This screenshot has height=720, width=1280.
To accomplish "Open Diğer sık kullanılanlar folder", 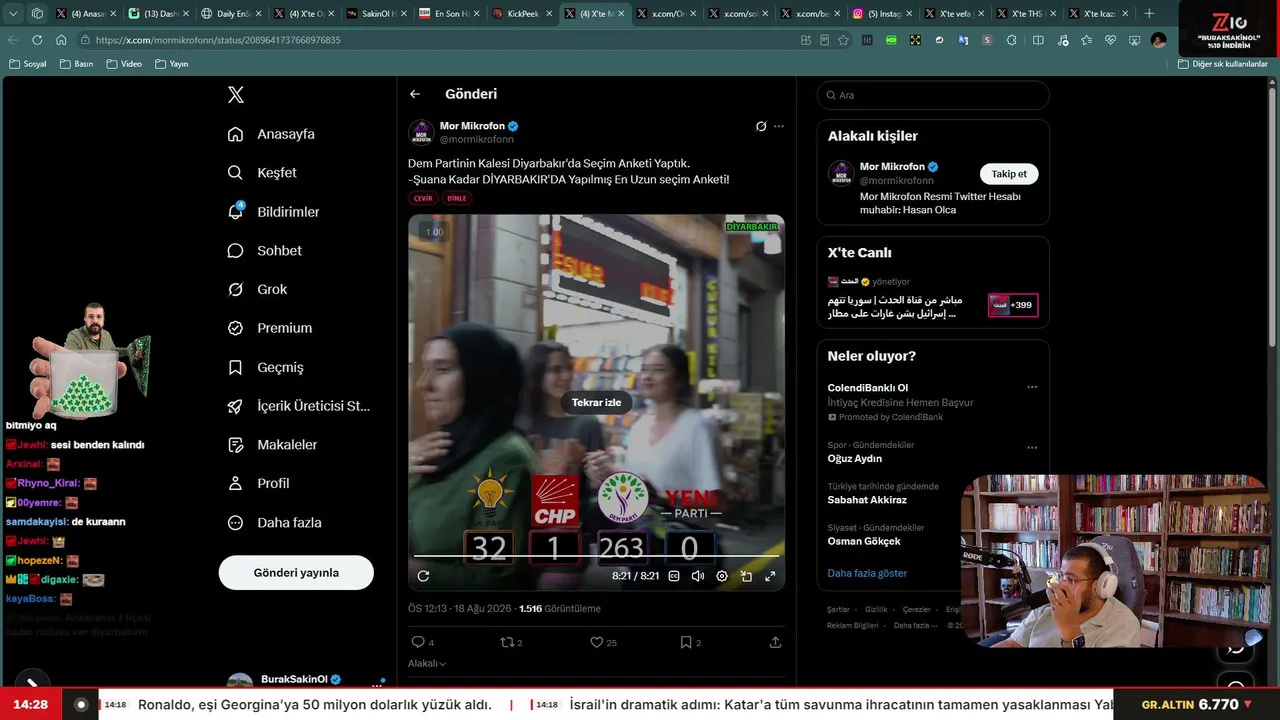I will pos(1223,64).
